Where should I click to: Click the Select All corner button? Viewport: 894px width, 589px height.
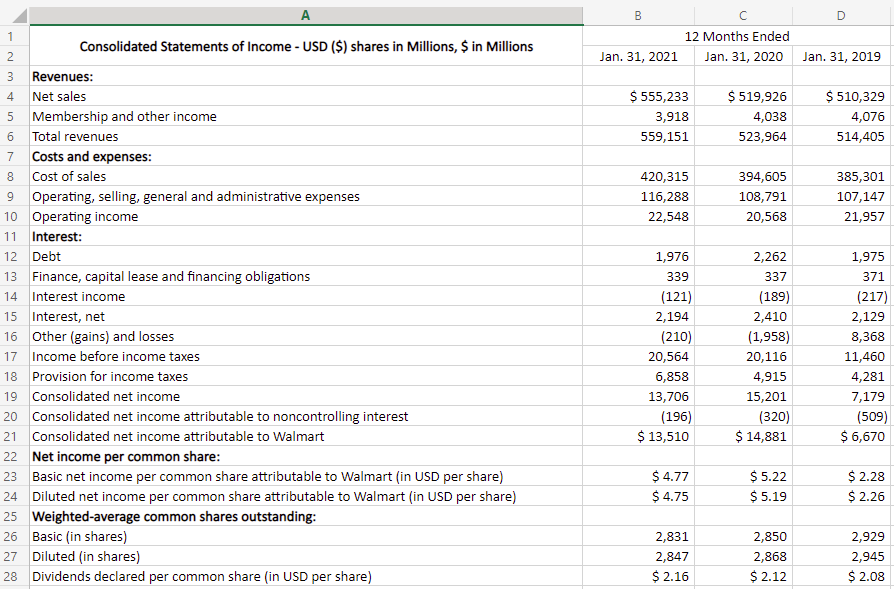[14, 16]
